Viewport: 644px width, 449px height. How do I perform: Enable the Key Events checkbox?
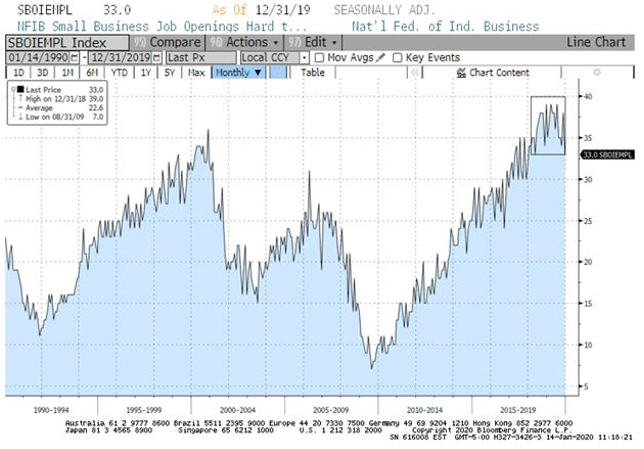(x=398, y=58)
